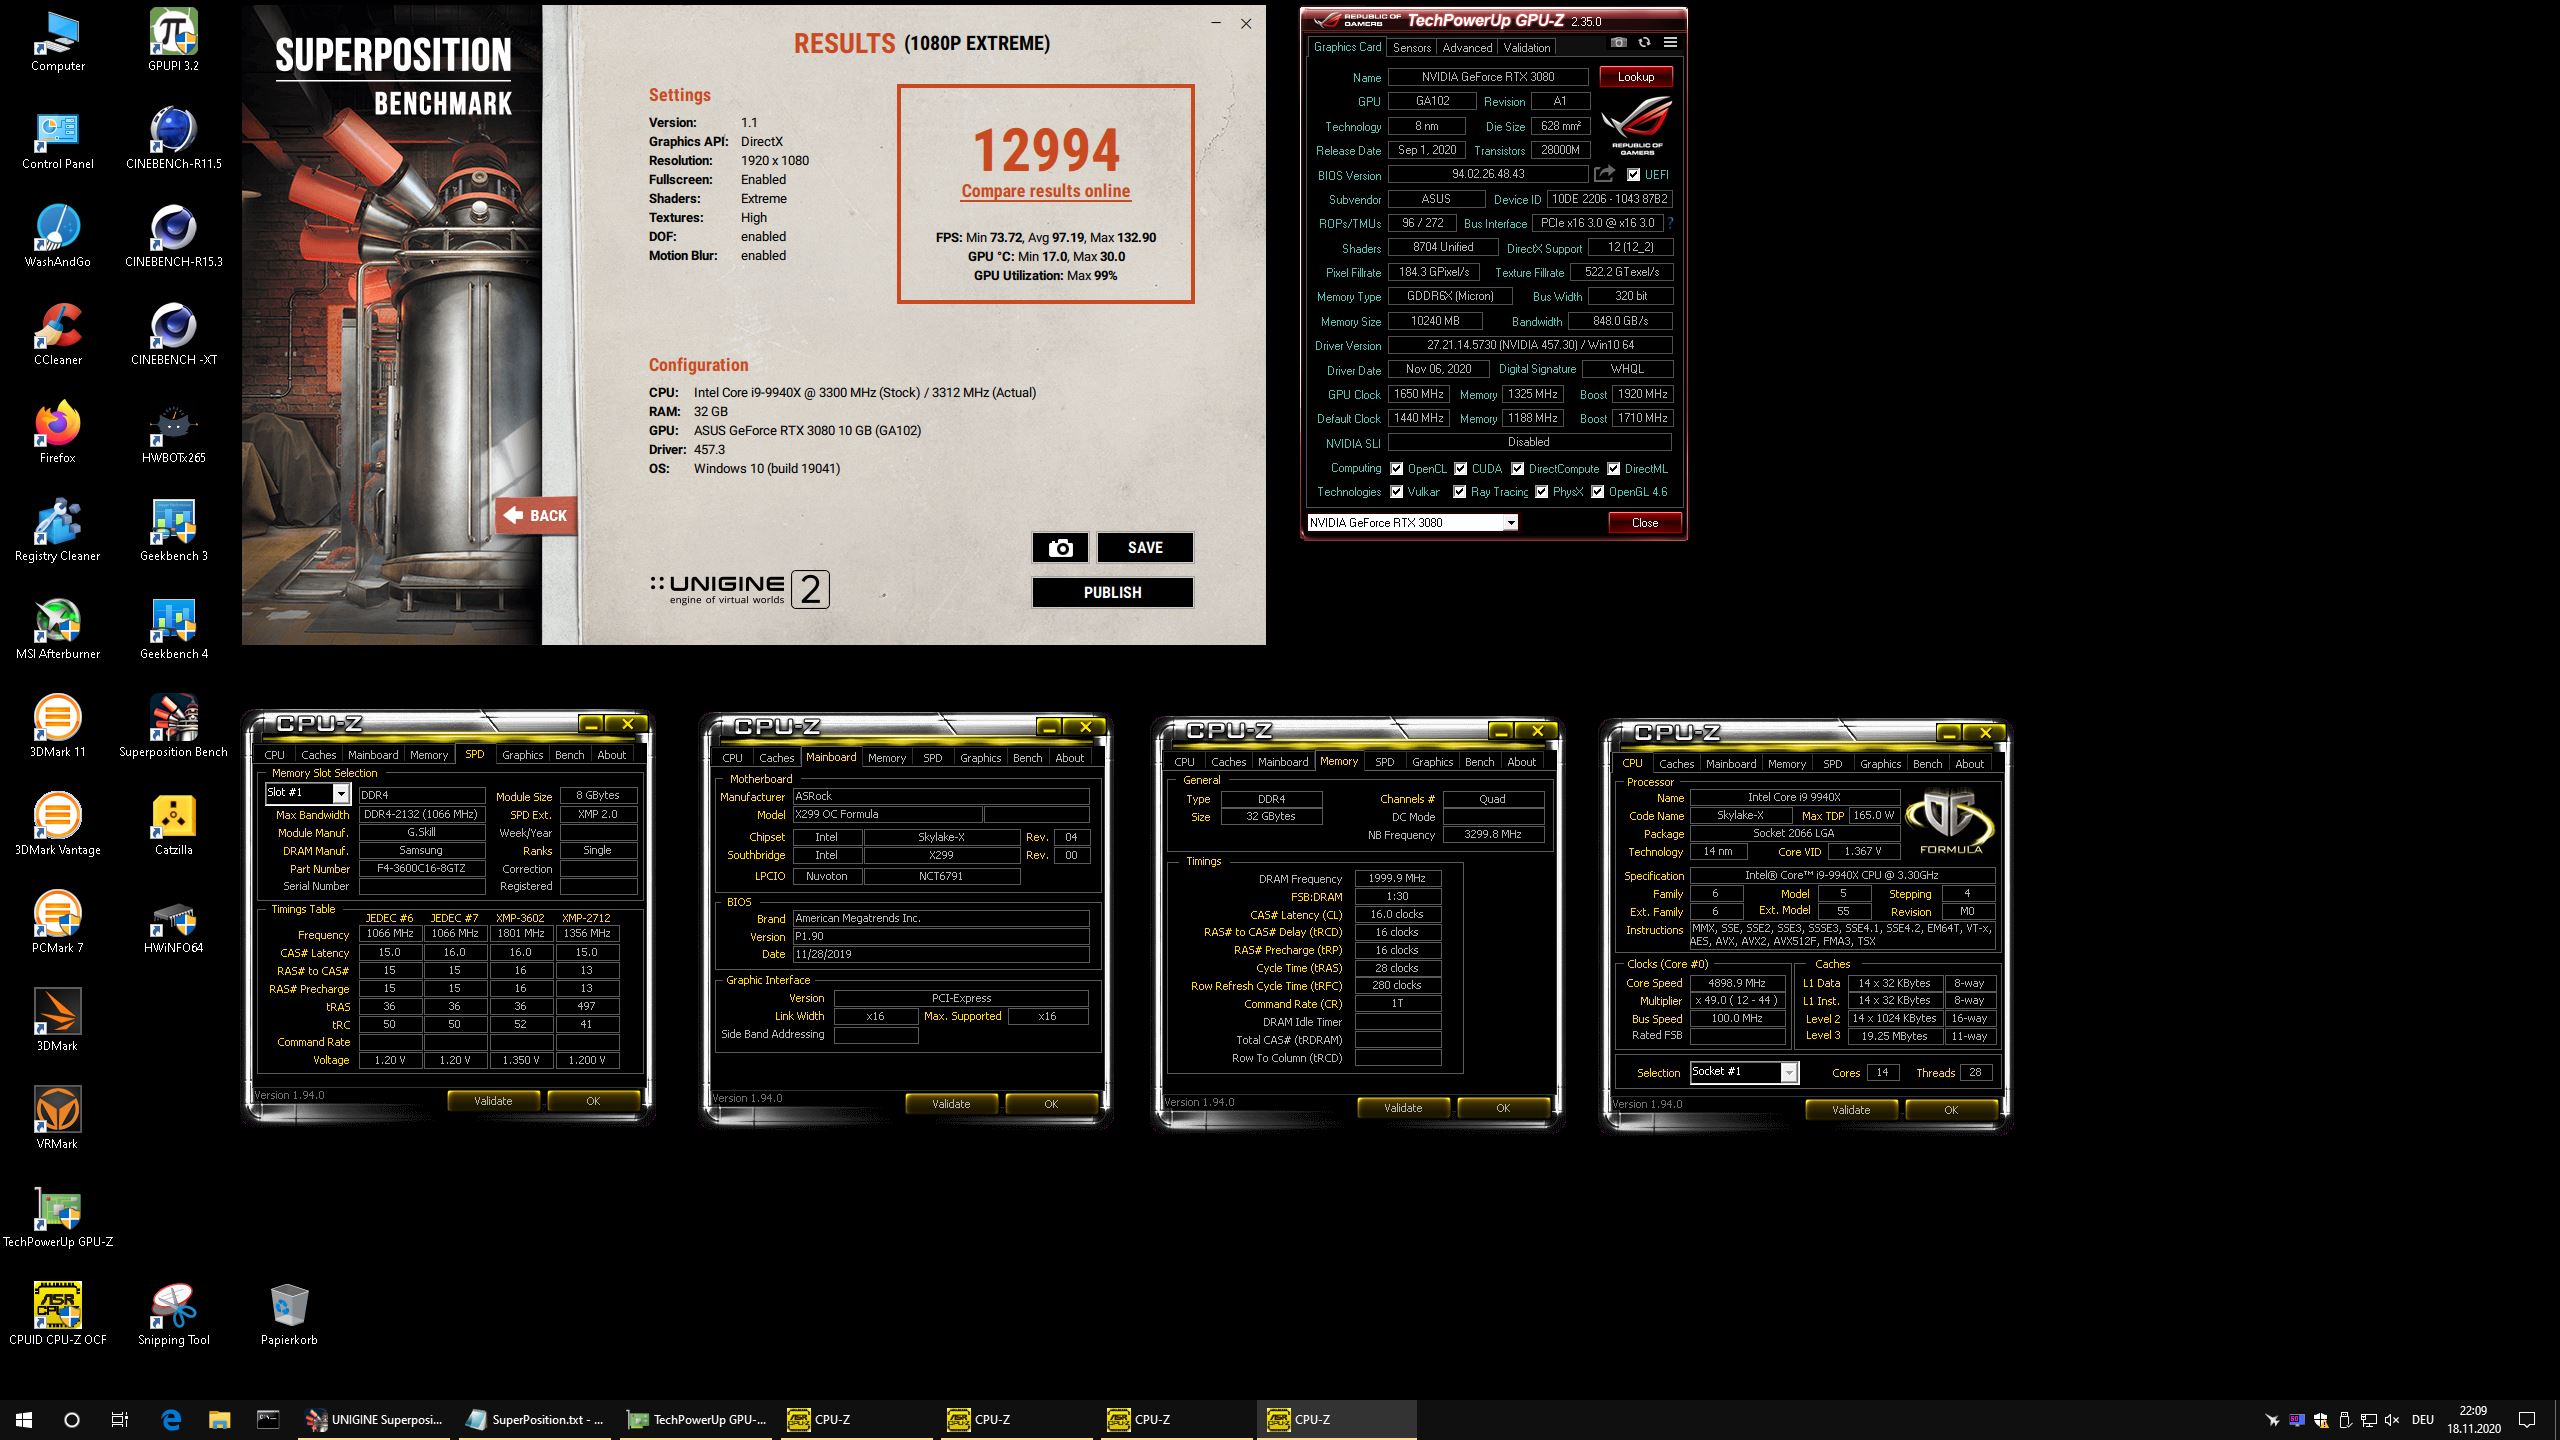
Task: Open Superposition Bench desktop shortcut
Action: click(x=174, y=728)
